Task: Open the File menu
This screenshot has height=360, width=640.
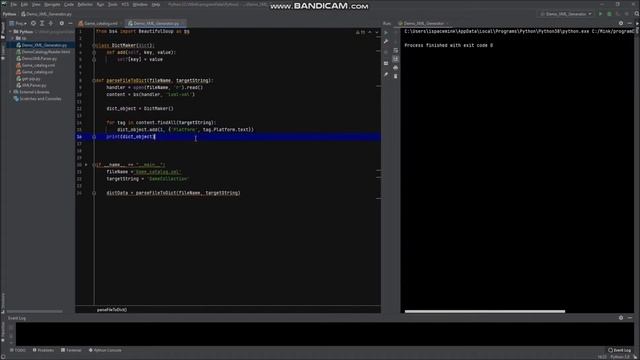Action: coord(13,4)
